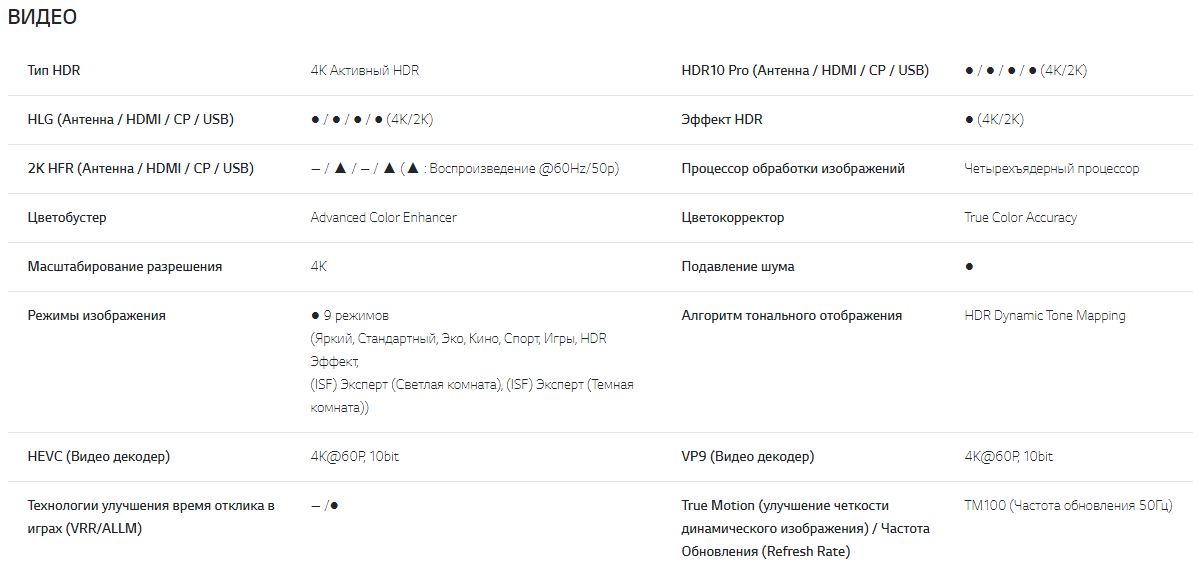1193x572 pixels.
Task: Click the 4K Активный HDR value
Action: pos(365,71)
